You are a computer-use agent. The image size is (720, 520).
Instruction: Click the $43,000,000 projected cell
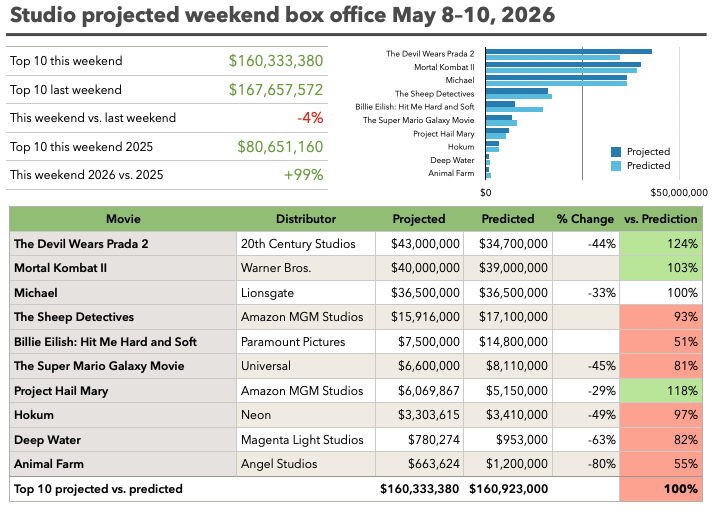pos(419,243)
